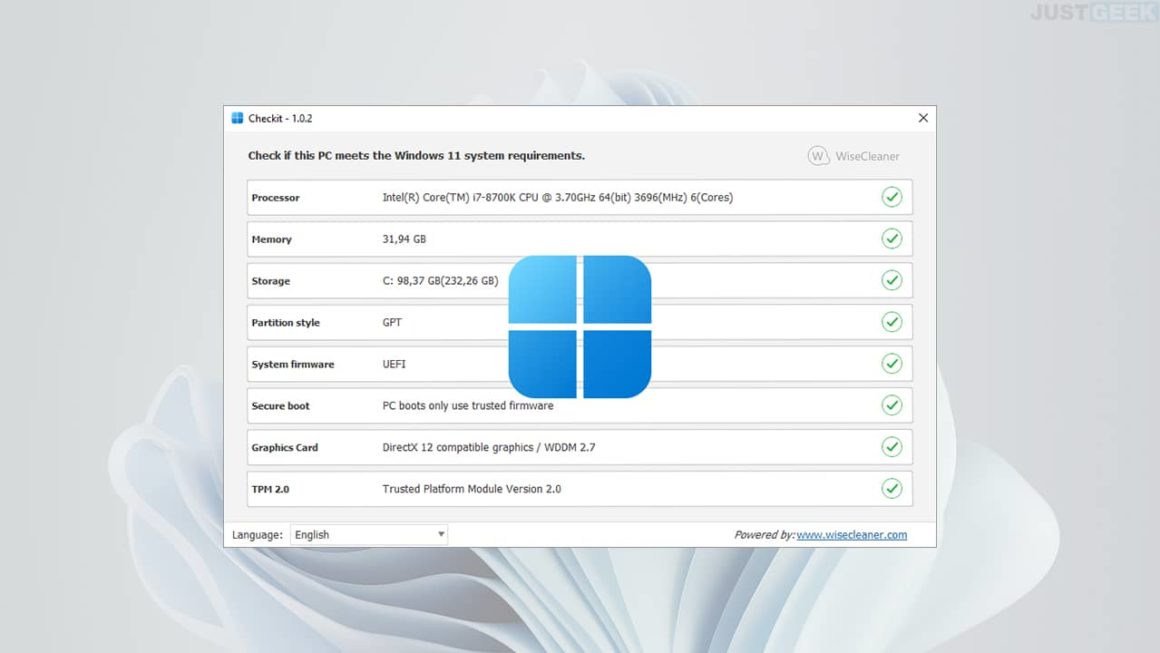Click the GPT partition value
The height and width of the screenshot is (653, 1160).
(392, 322)
